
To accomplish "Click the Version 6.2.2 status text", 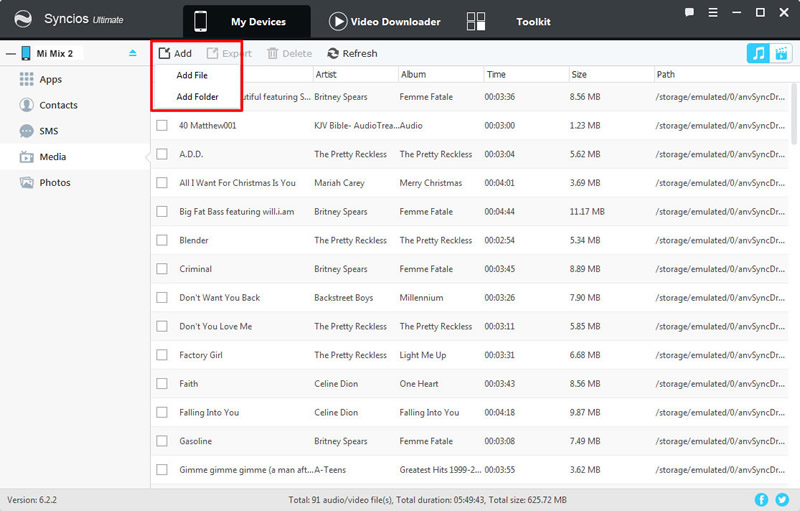I will tap(32, 500).
